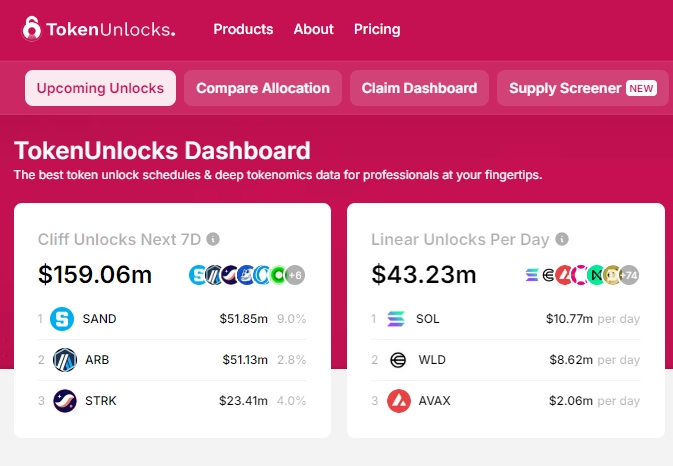Click the 2.8% ARB percentage
Viewport: 673px width, 466px height.
tap(291, 360)
